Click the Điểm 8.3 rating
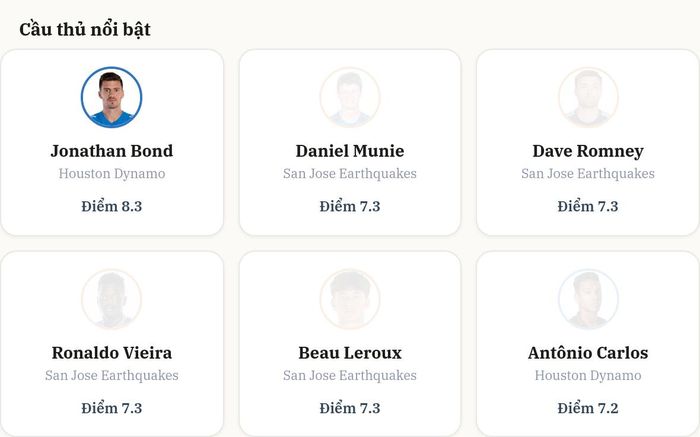Image resolution: width=700 pixels, height=437 pixels. 112,206
